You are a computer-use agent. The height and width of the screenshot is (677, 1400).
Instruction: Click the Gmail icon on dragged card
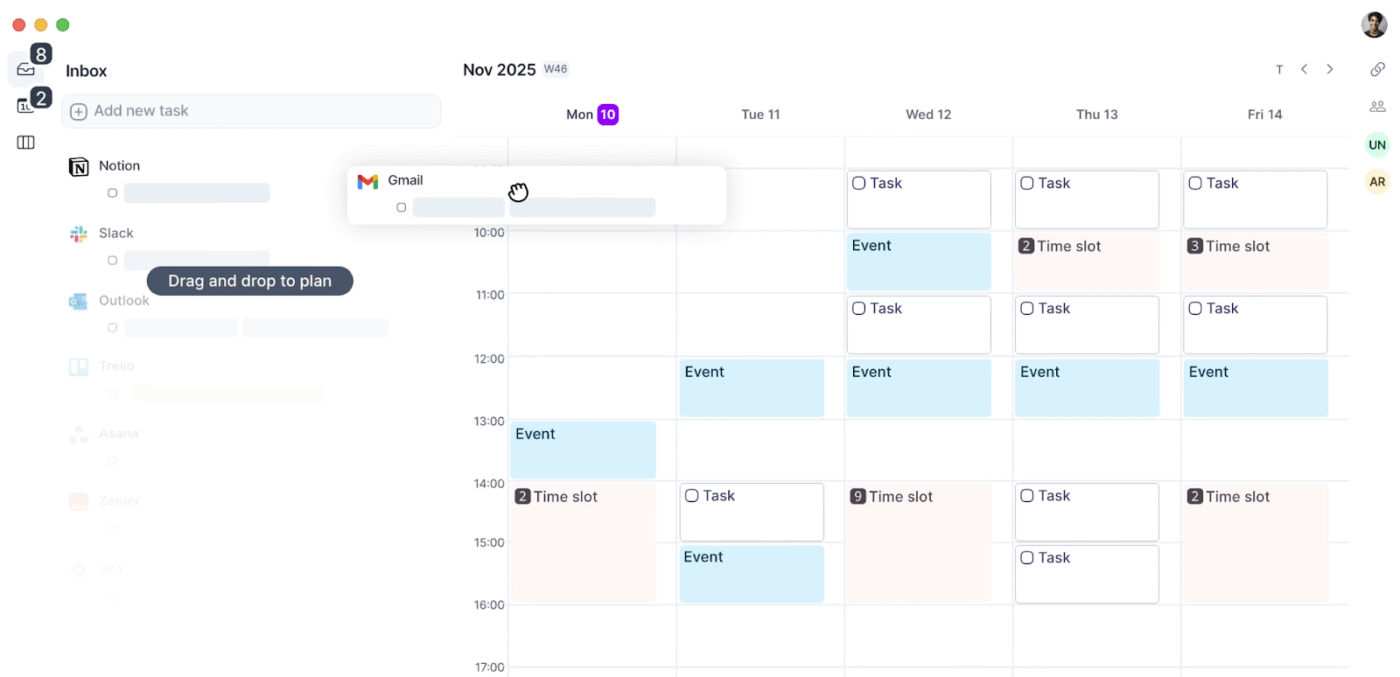[368, 181]
